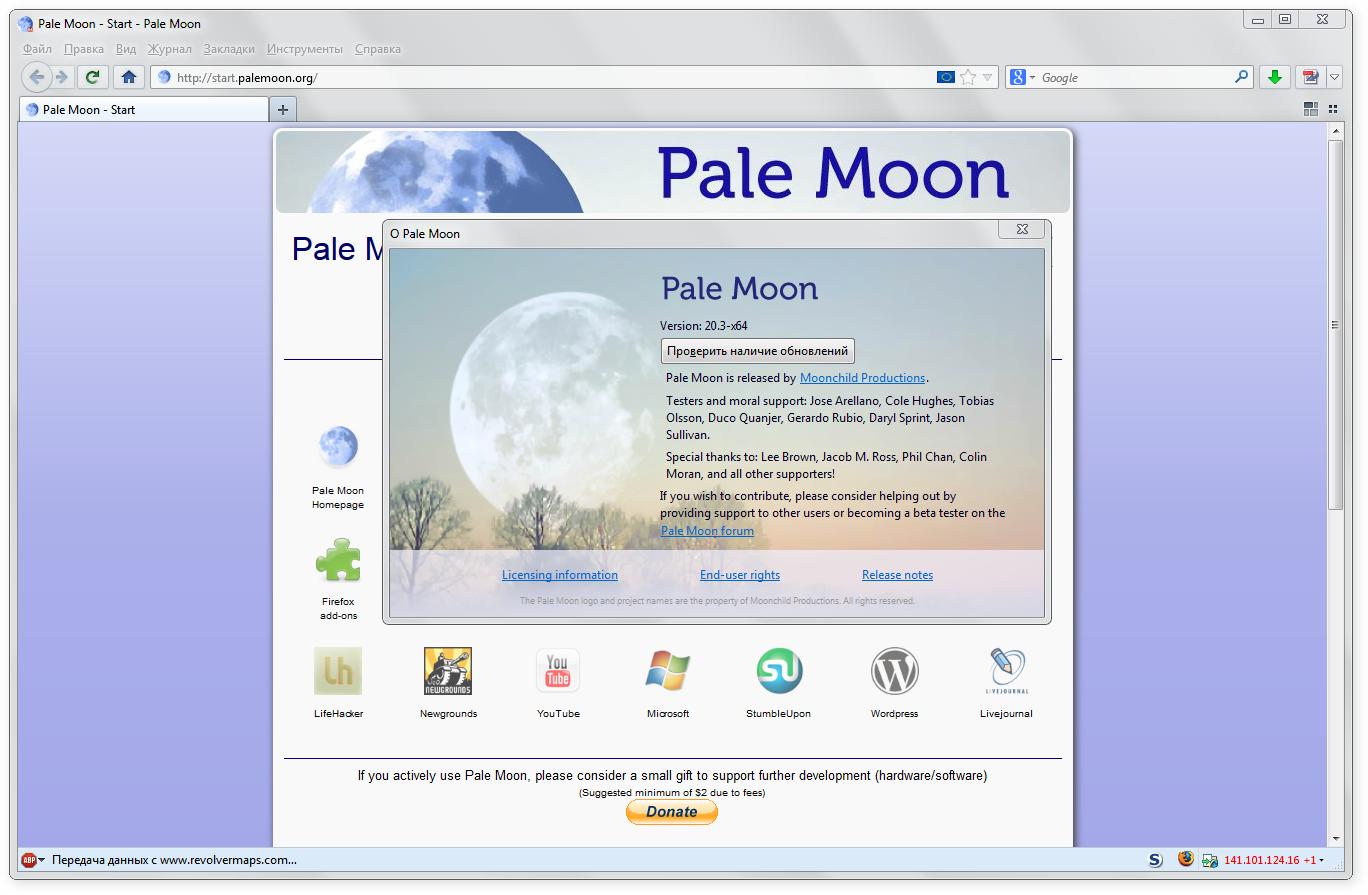Open the Moonchild Productions link
The image size is (1368, 895).
[x=862, y=378]
